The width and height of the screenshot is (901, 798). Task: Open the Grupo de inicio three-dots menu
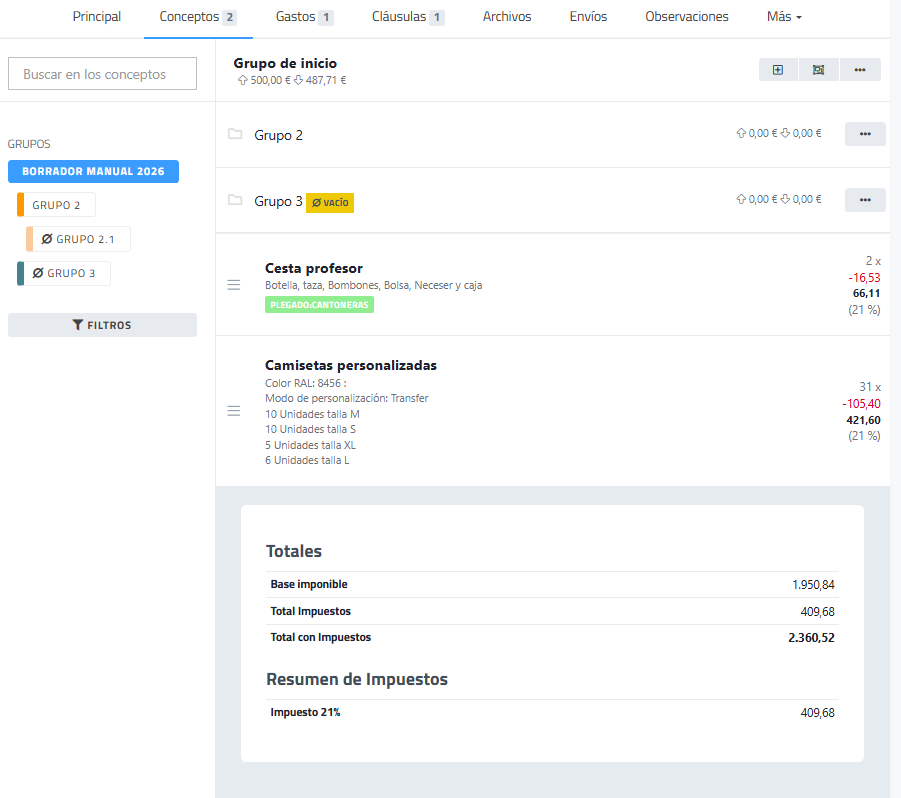[x=859, y=70]
